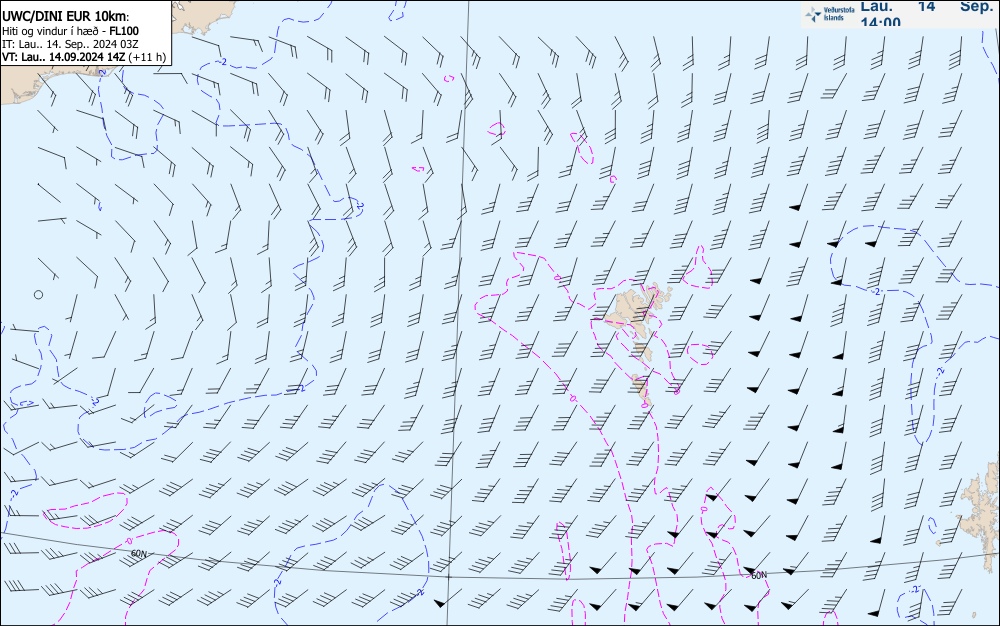1000x626 pixels.
Task: Click the left '60N' latitude label
Action: [138, 554]
